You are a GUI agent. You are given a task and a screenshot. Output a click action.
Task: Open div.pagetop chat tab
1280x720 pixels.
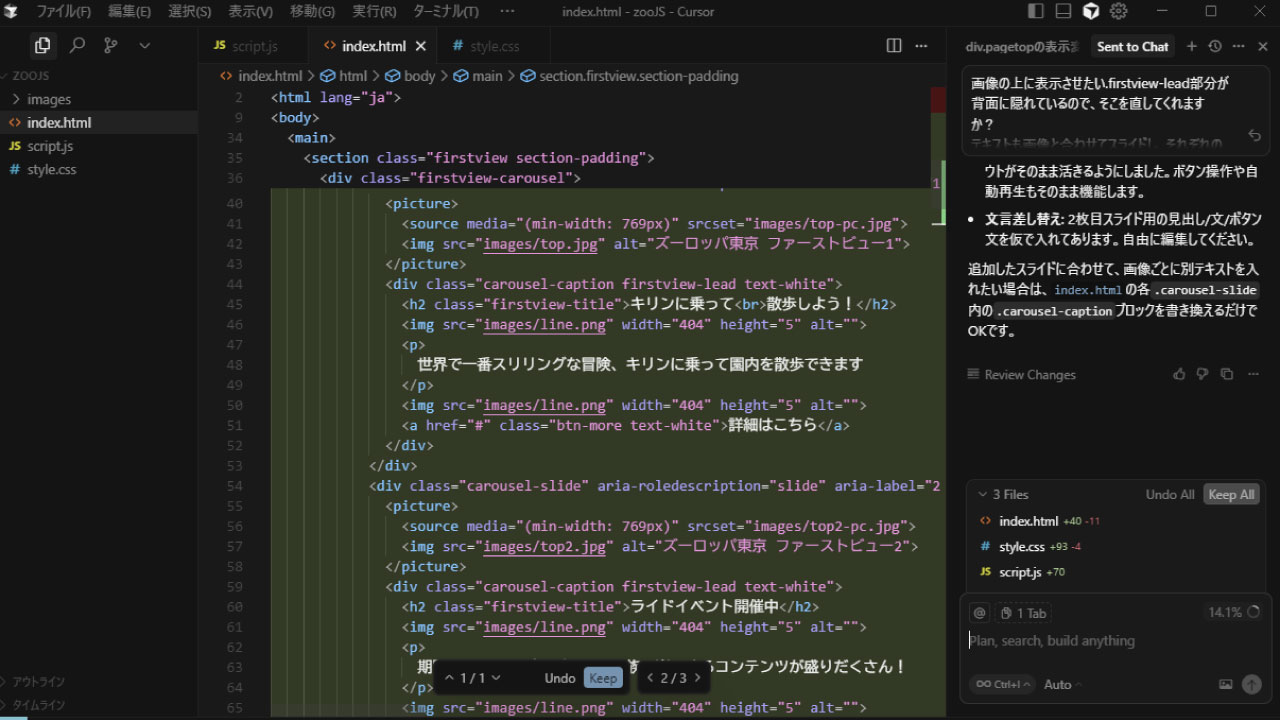tap(1022, 46)
